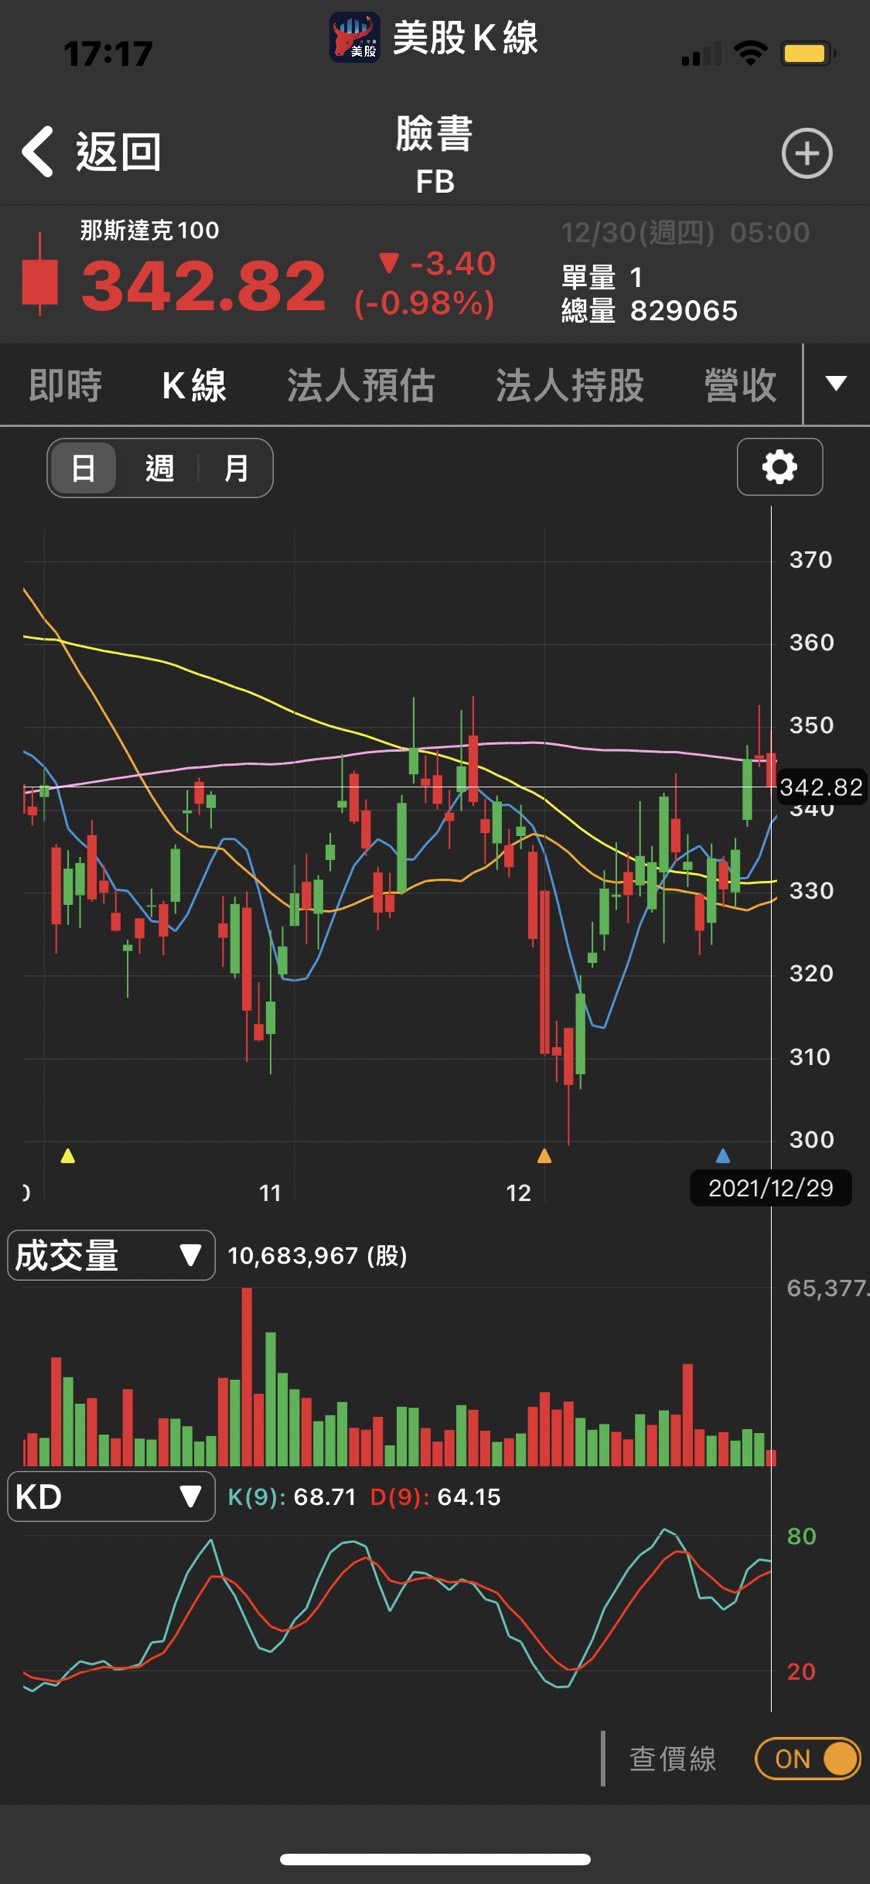Switch to the 法人預估 tab
Viewport: 870px width, 1884px height.
point(361,385)
